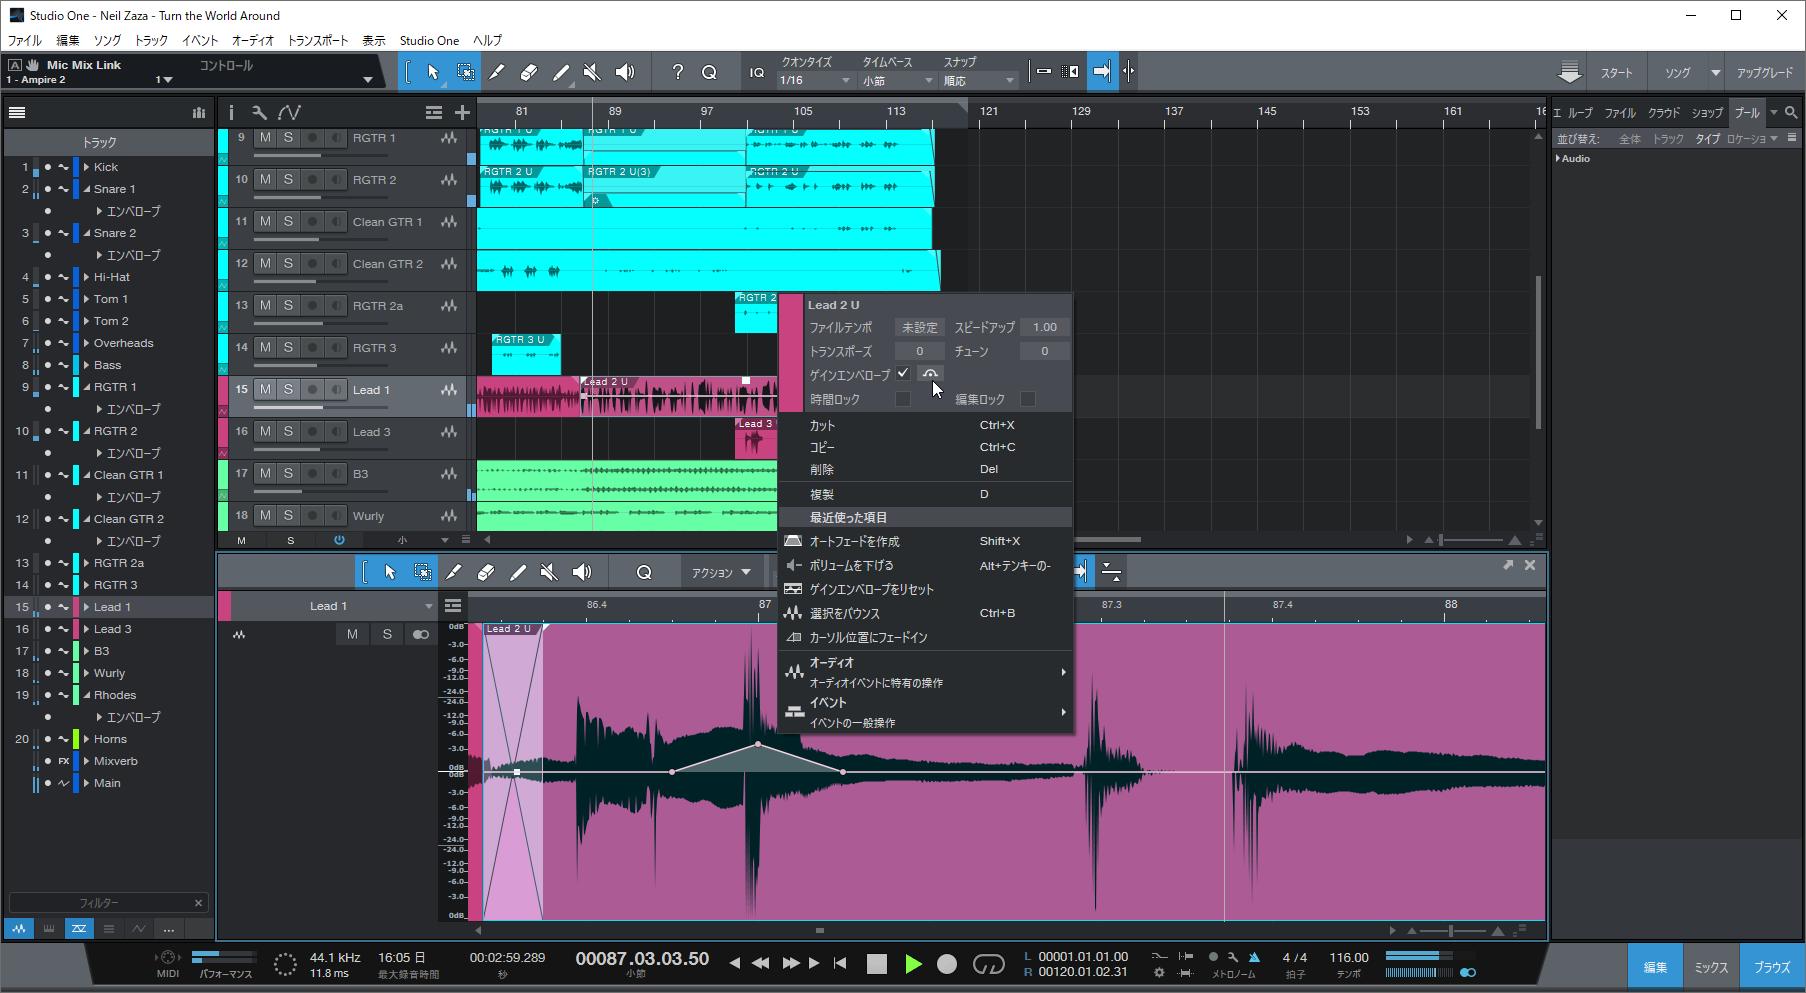Open the ブラウズ panel button
This screenshot has height=993, width=1806.
[1772, 967]
